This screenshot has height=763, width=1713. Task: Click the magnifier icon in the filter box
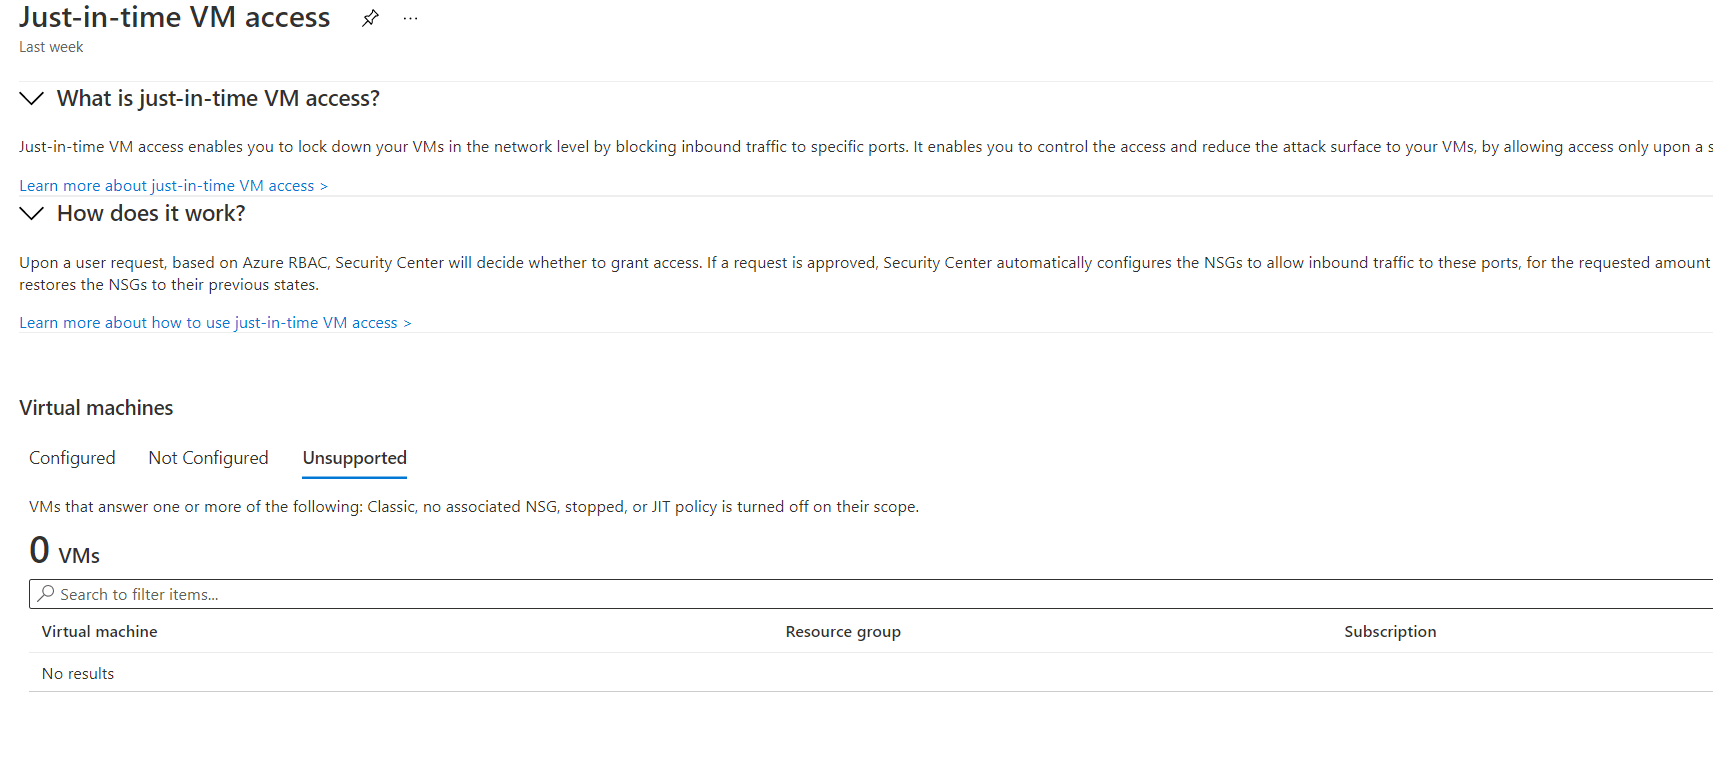(46, 593)
